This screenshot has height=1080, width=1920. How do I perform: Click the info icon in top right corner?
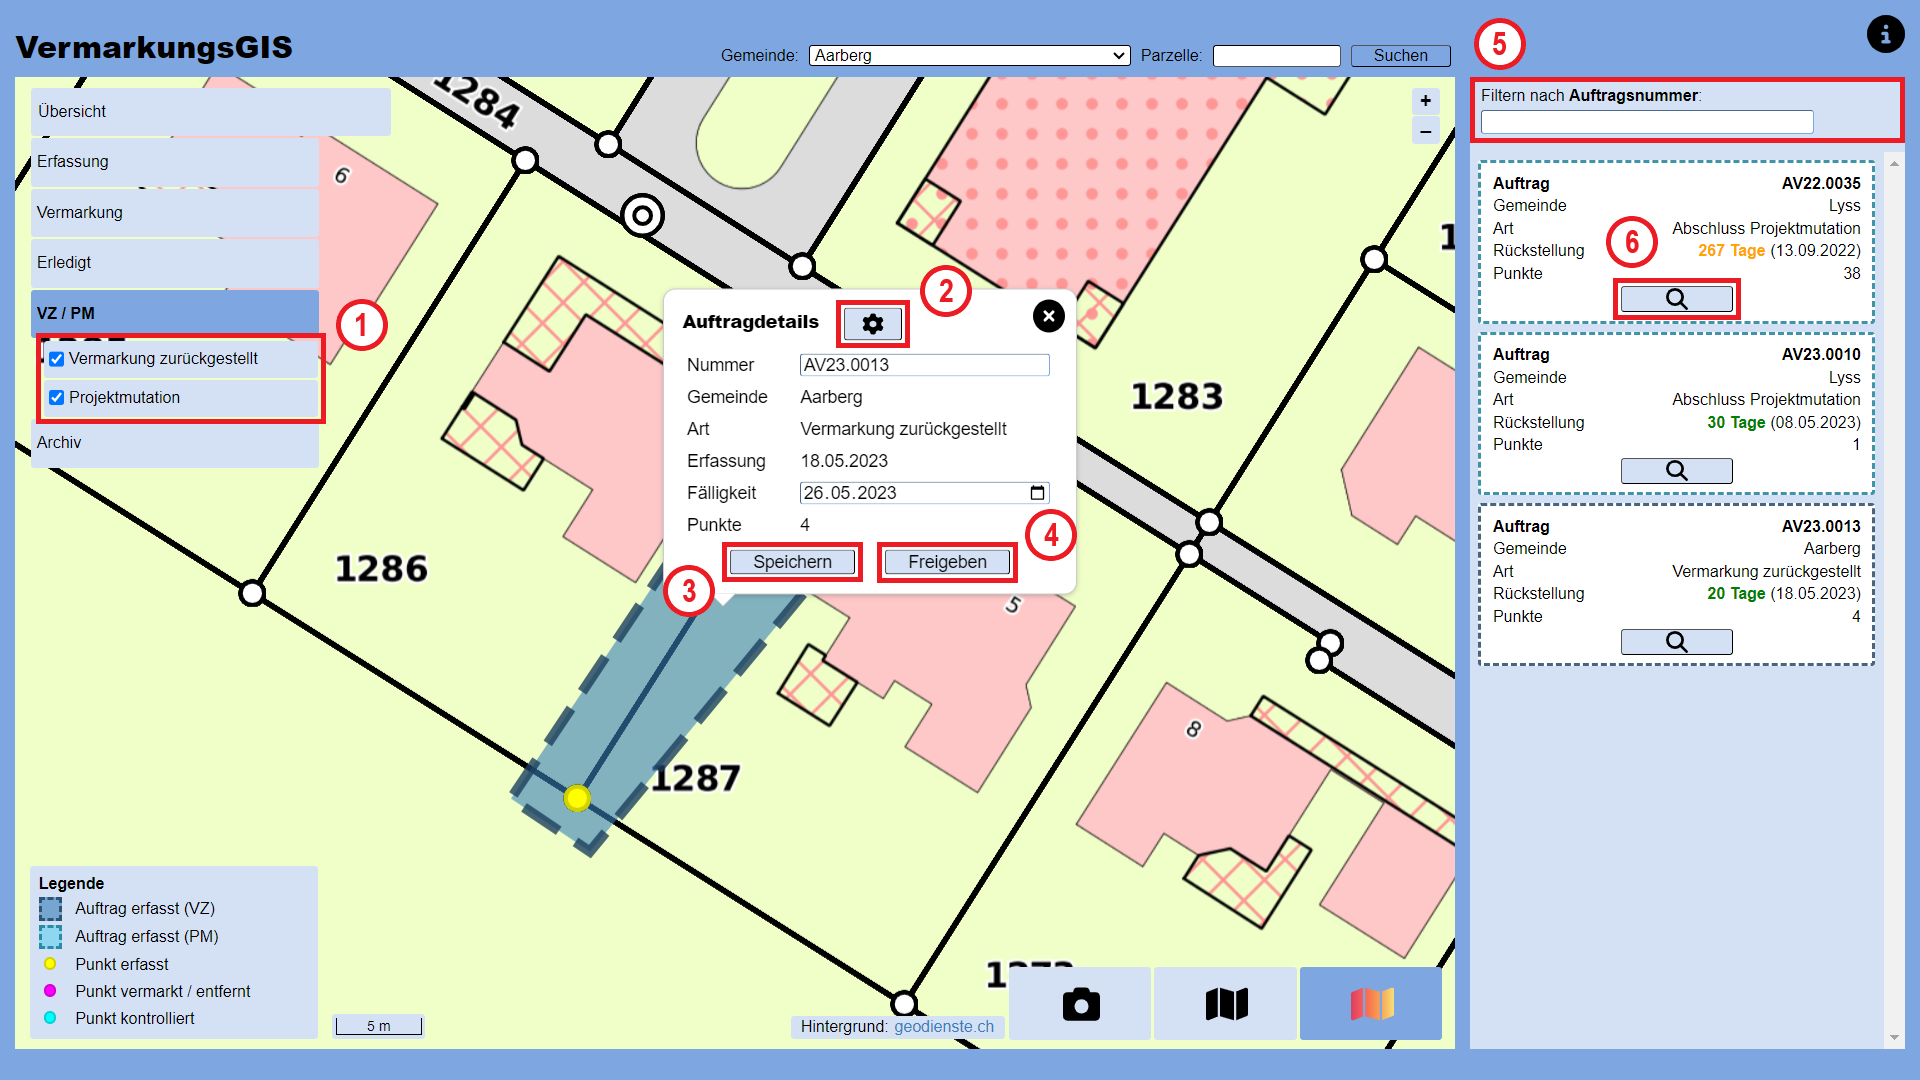[1885, 34]
